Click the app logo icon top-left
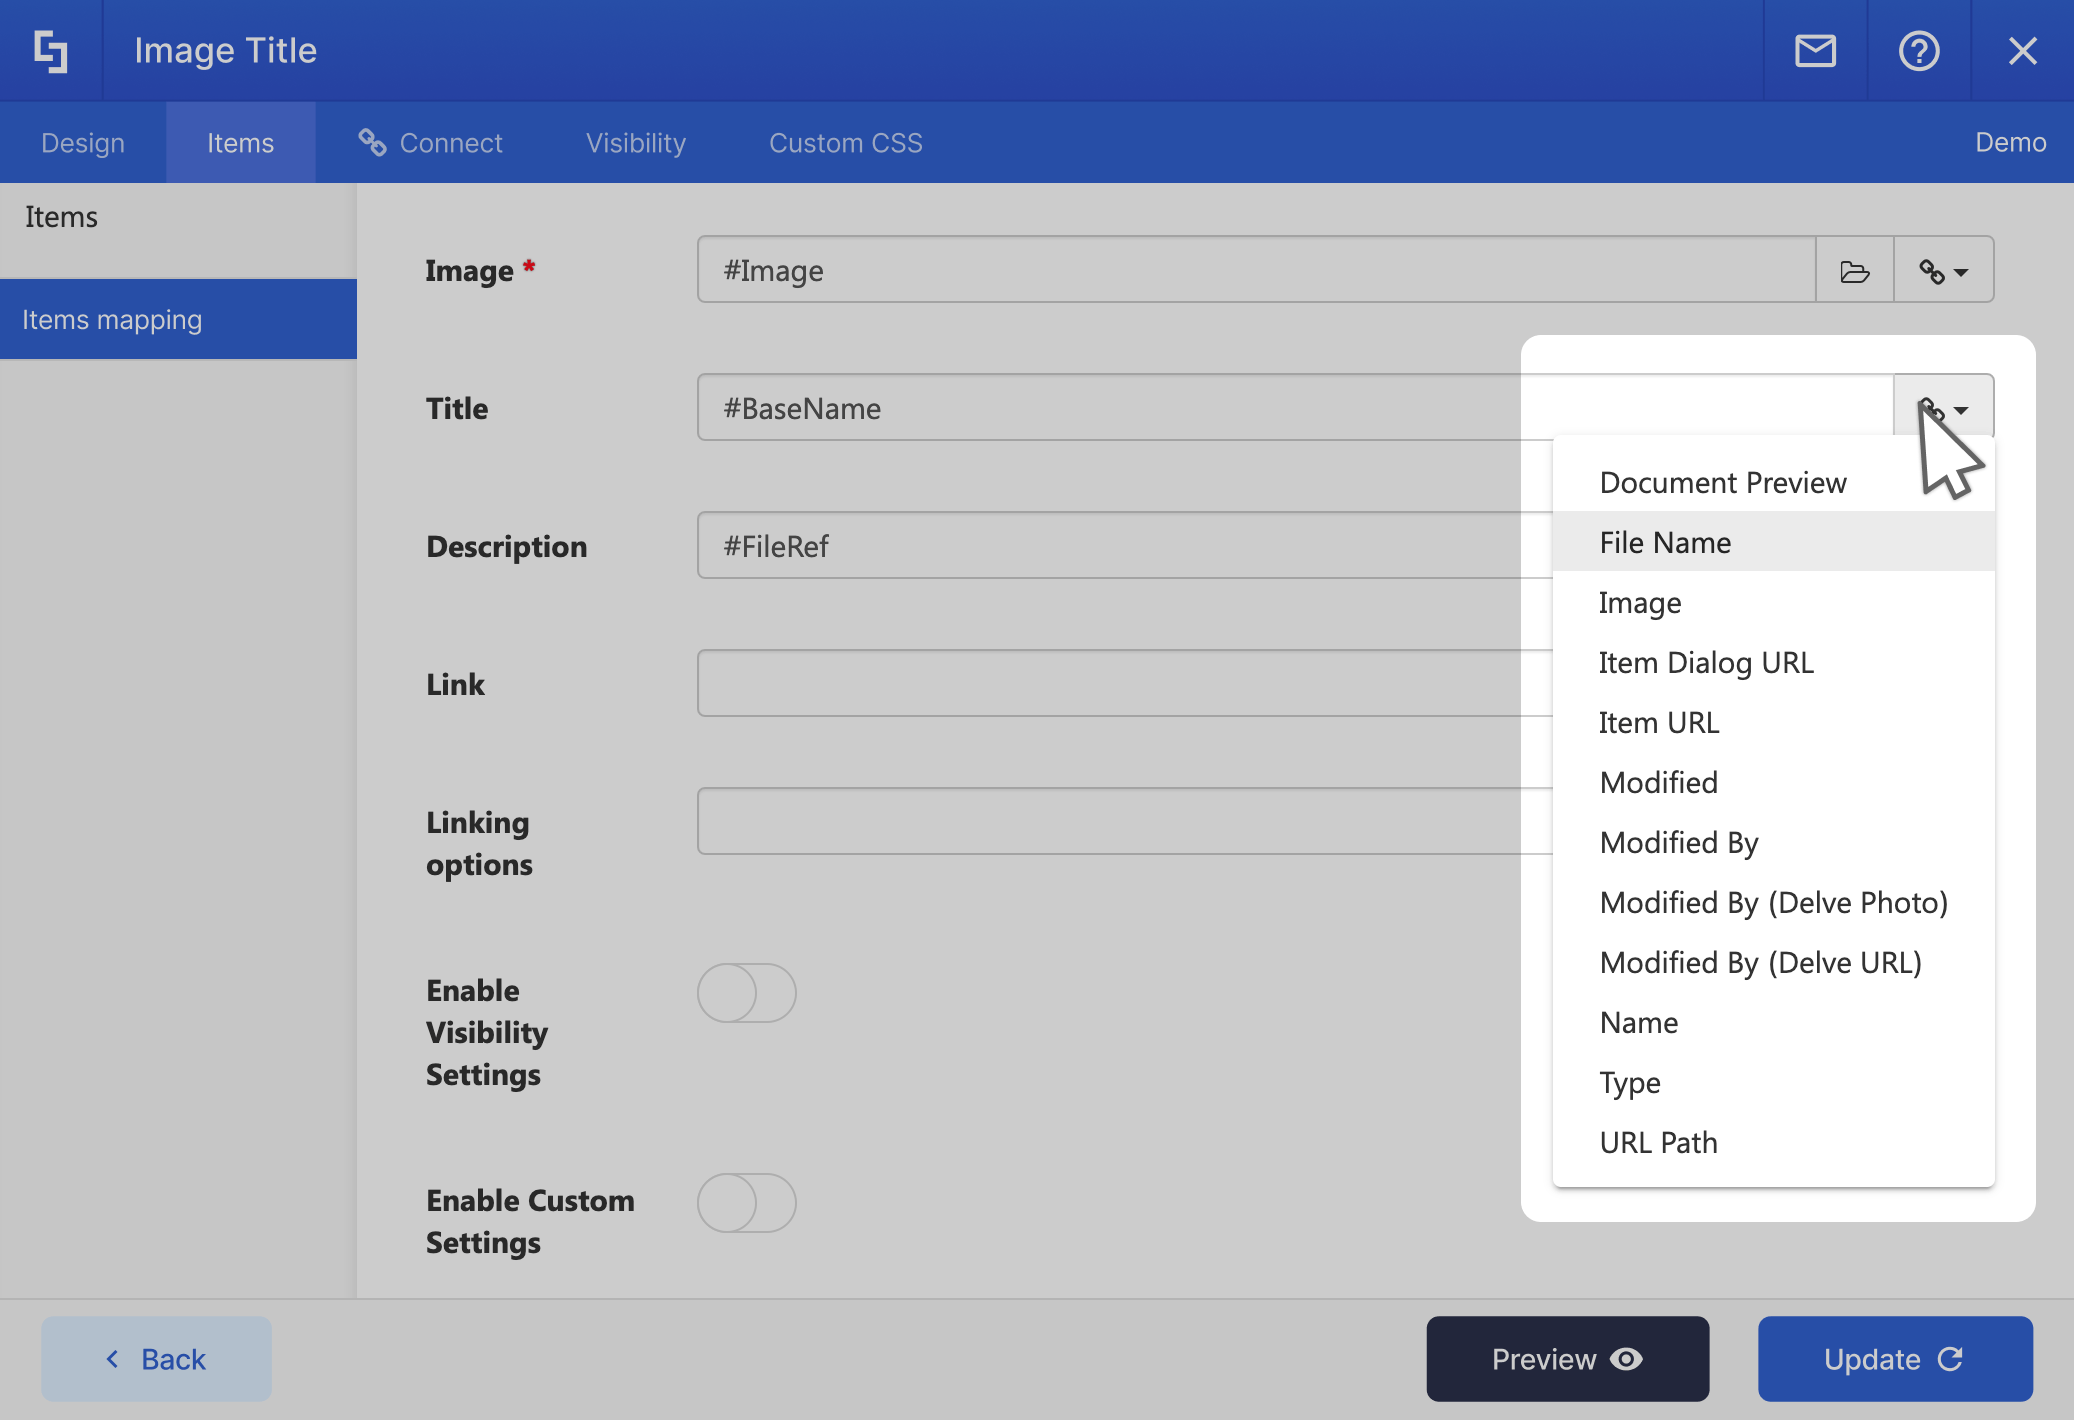Viewport: 2074px width, 1420px height. pyautogui.click(x=51, y=51)
